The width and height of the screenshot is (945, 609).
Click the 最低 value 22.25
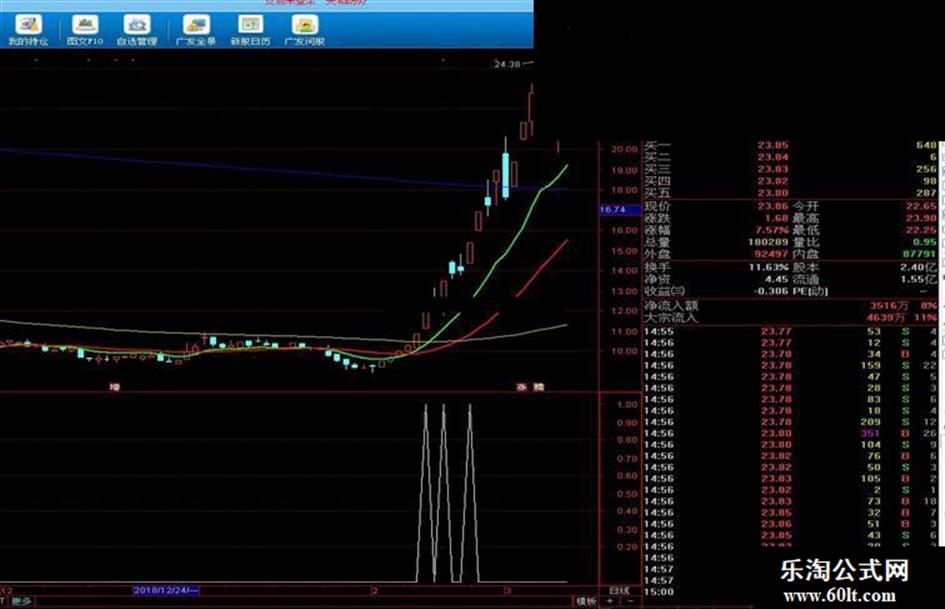coord(921,230)
